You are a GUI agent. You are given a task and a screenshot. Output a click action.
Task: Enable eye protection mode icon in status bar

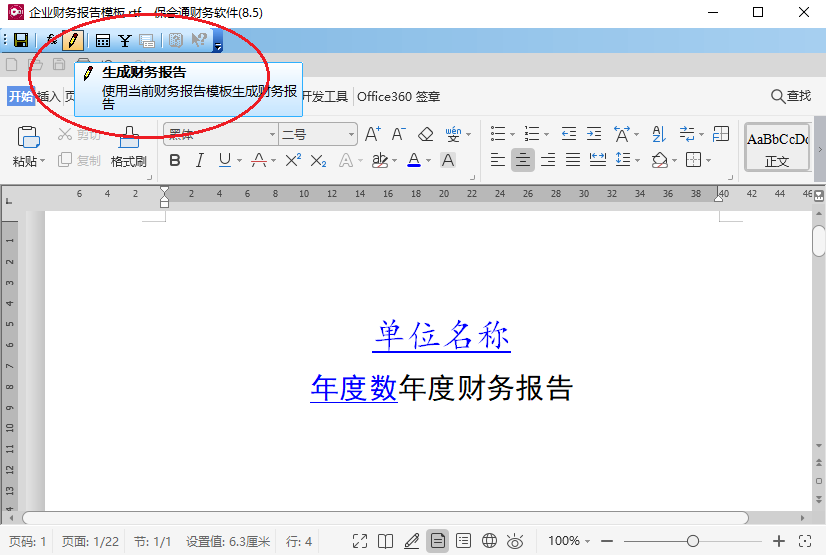coord(515,541)
